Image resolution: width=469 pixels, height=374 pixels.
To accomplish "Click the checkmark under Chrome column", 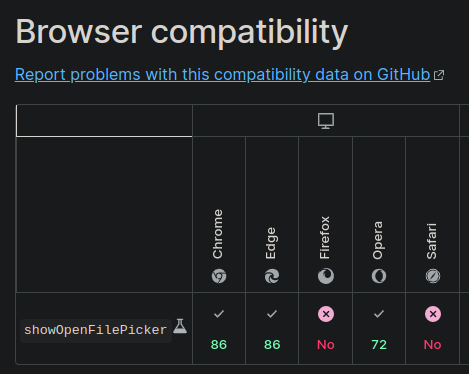I will pos(219,314).
